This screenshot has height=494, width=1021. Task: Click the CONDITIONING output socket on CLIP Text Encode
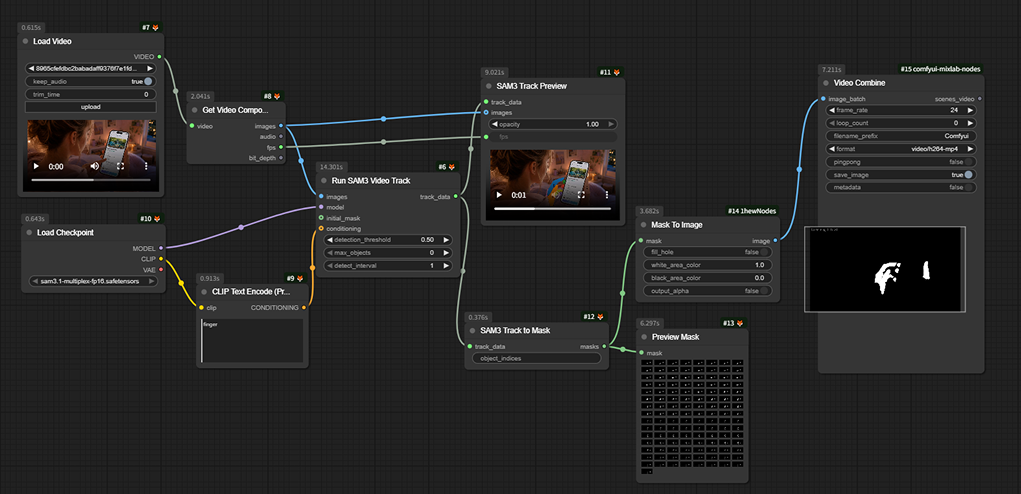[x=303, y=308]
